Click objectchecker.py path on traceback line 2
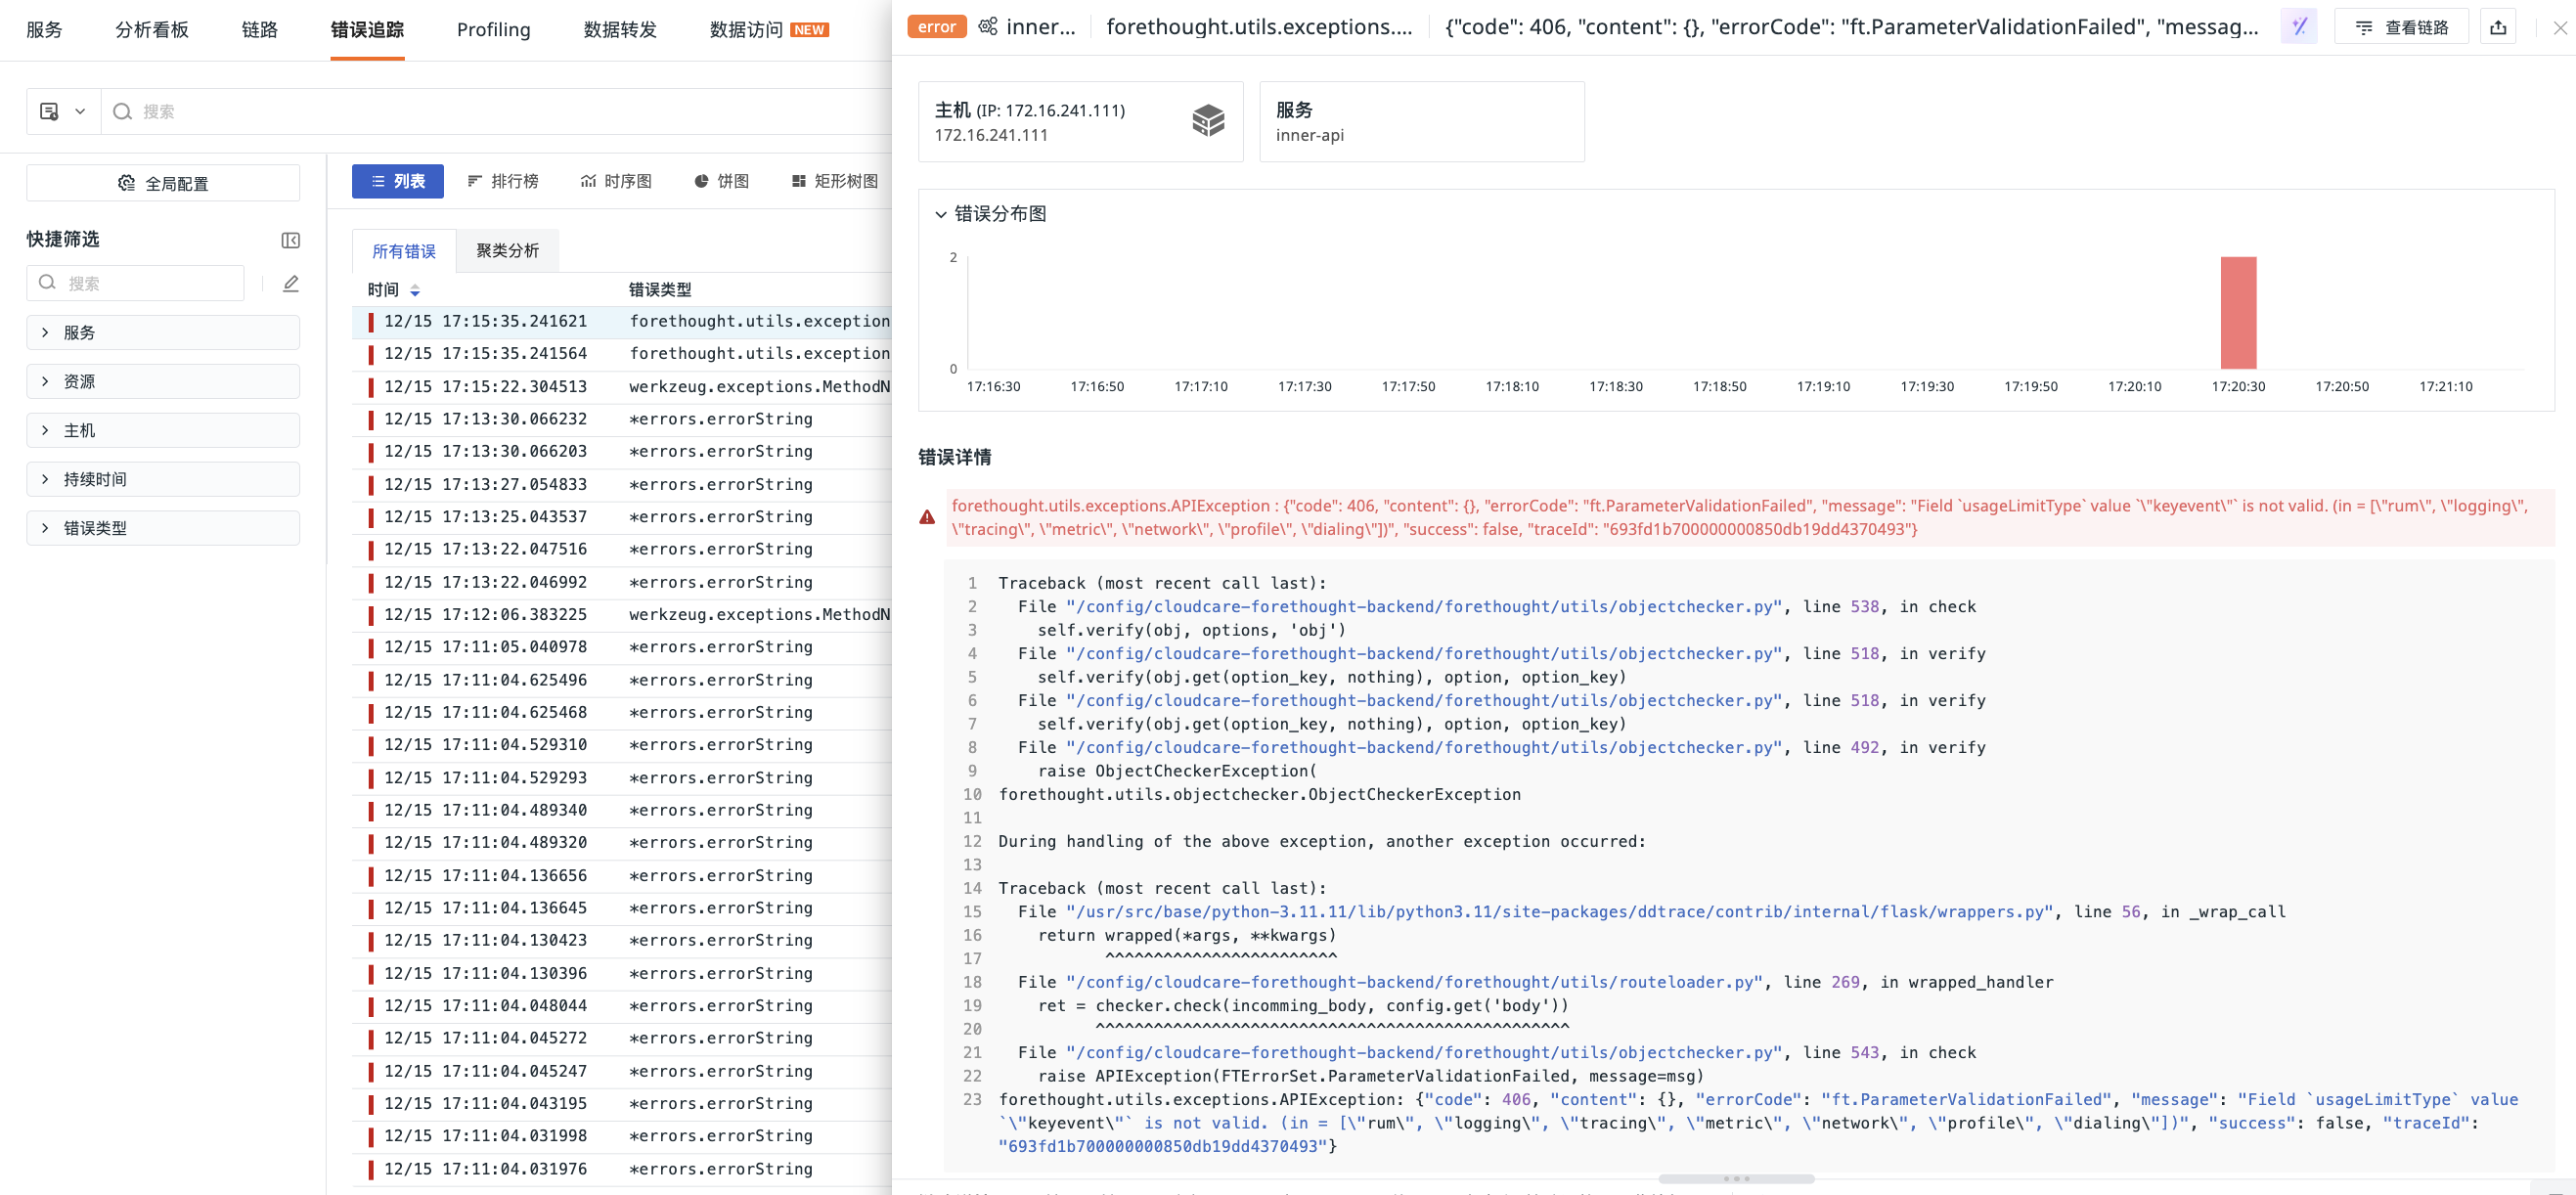 point(1424,607)
